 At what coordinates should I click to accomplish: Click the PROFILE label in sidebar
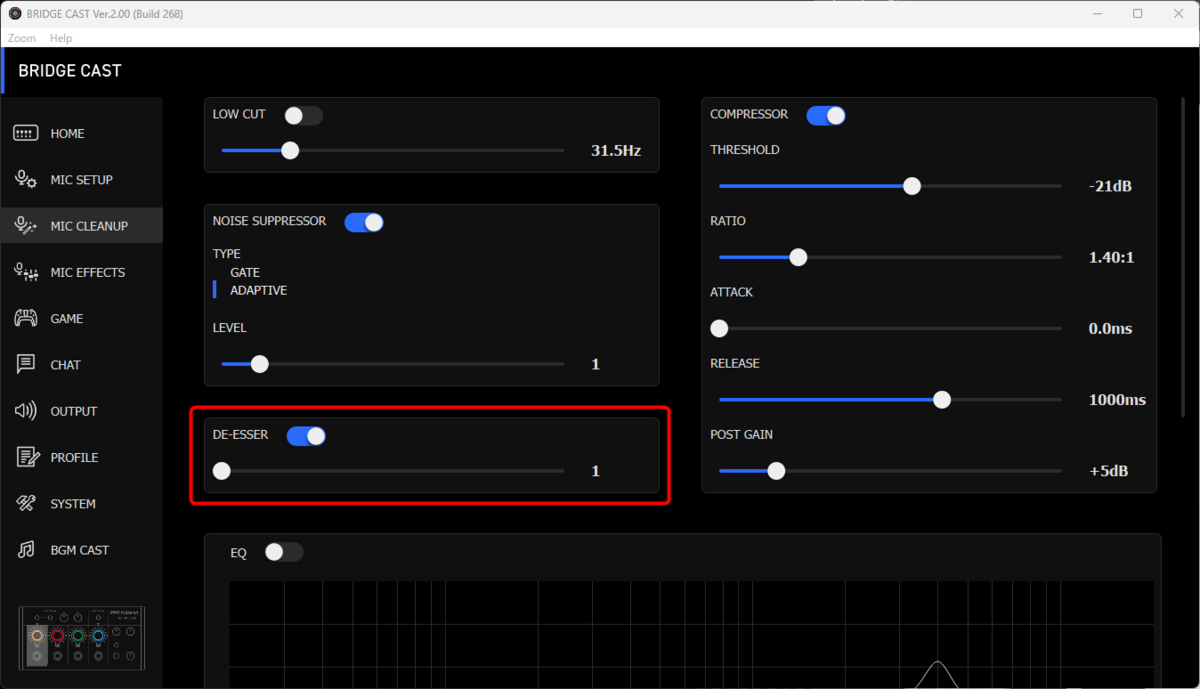pos(74,457)
